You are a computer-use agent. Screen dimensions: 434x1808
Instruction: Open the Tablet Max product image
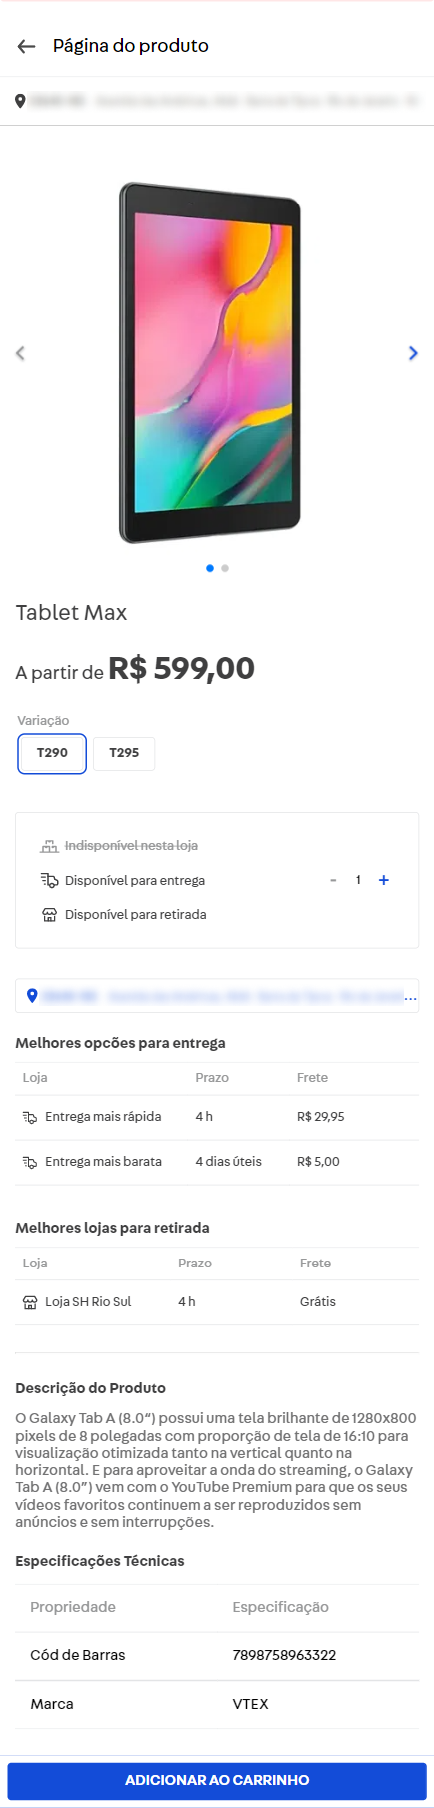click(210, 362)
